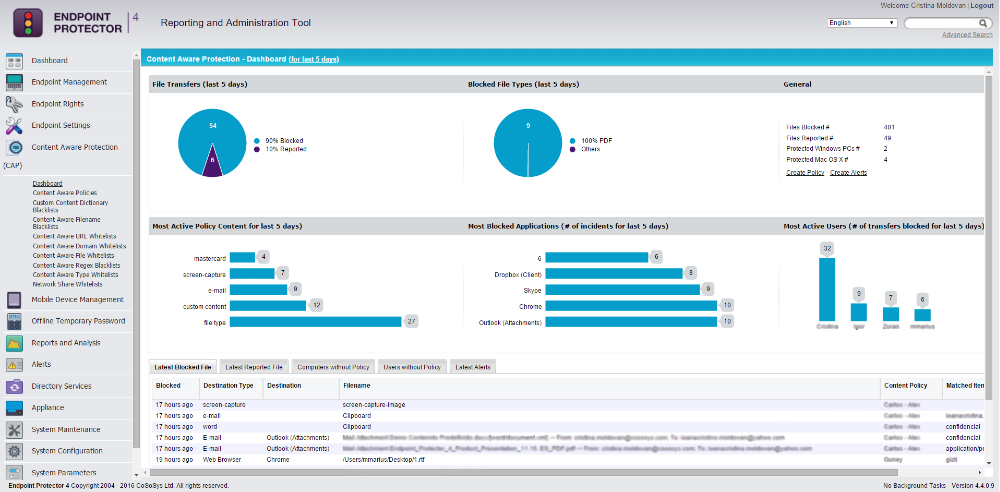The width and height of the screenshot is (1000, 492).
Task: Click the System Maintenance wrench icon
Action: point(15,430)
